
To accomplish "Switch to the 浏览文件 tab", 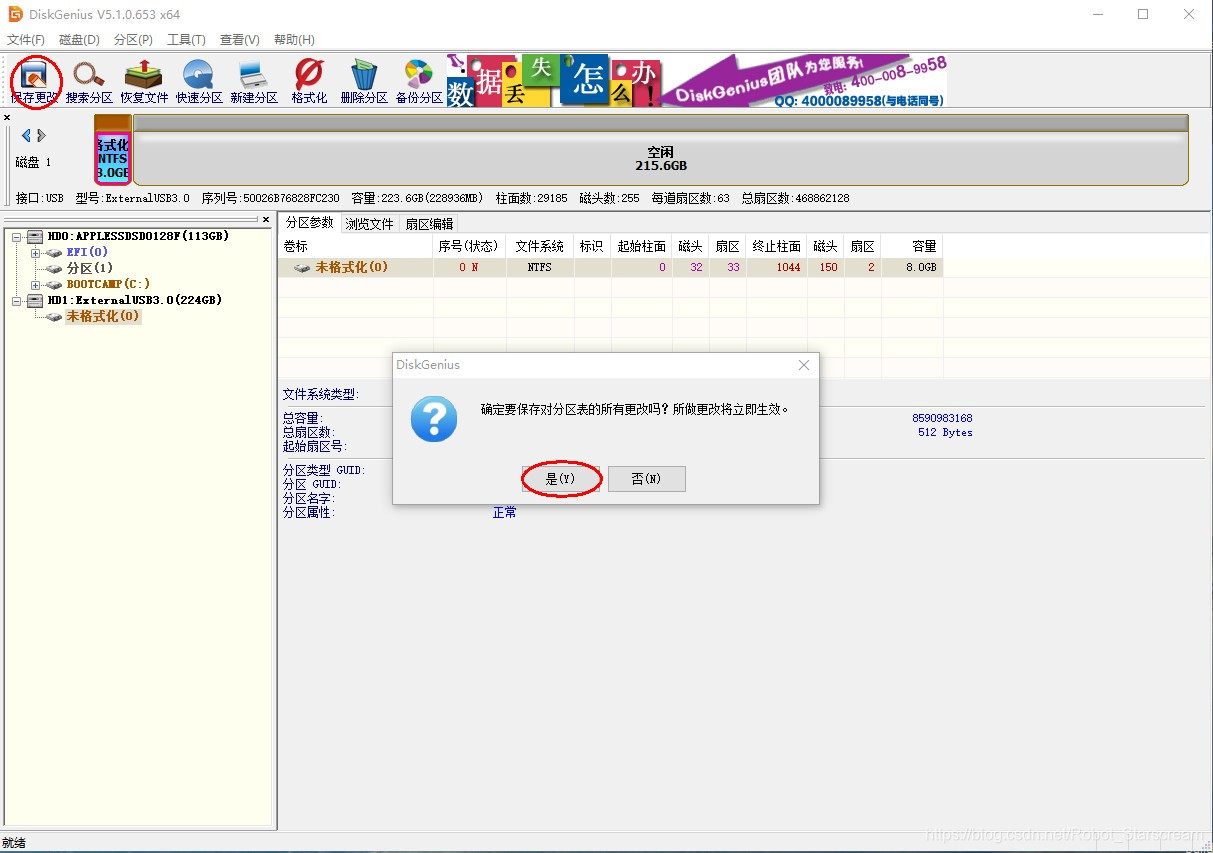I will point(370,224).
